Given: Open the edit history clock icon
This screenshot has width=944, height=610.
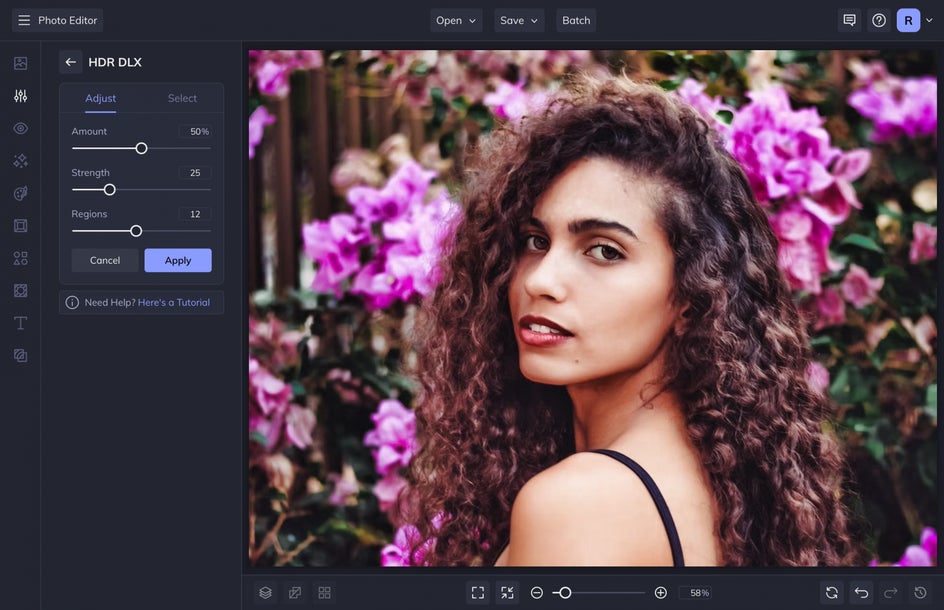Looking at the screenshot, I should pyautogui.click(x=921, y=593).
